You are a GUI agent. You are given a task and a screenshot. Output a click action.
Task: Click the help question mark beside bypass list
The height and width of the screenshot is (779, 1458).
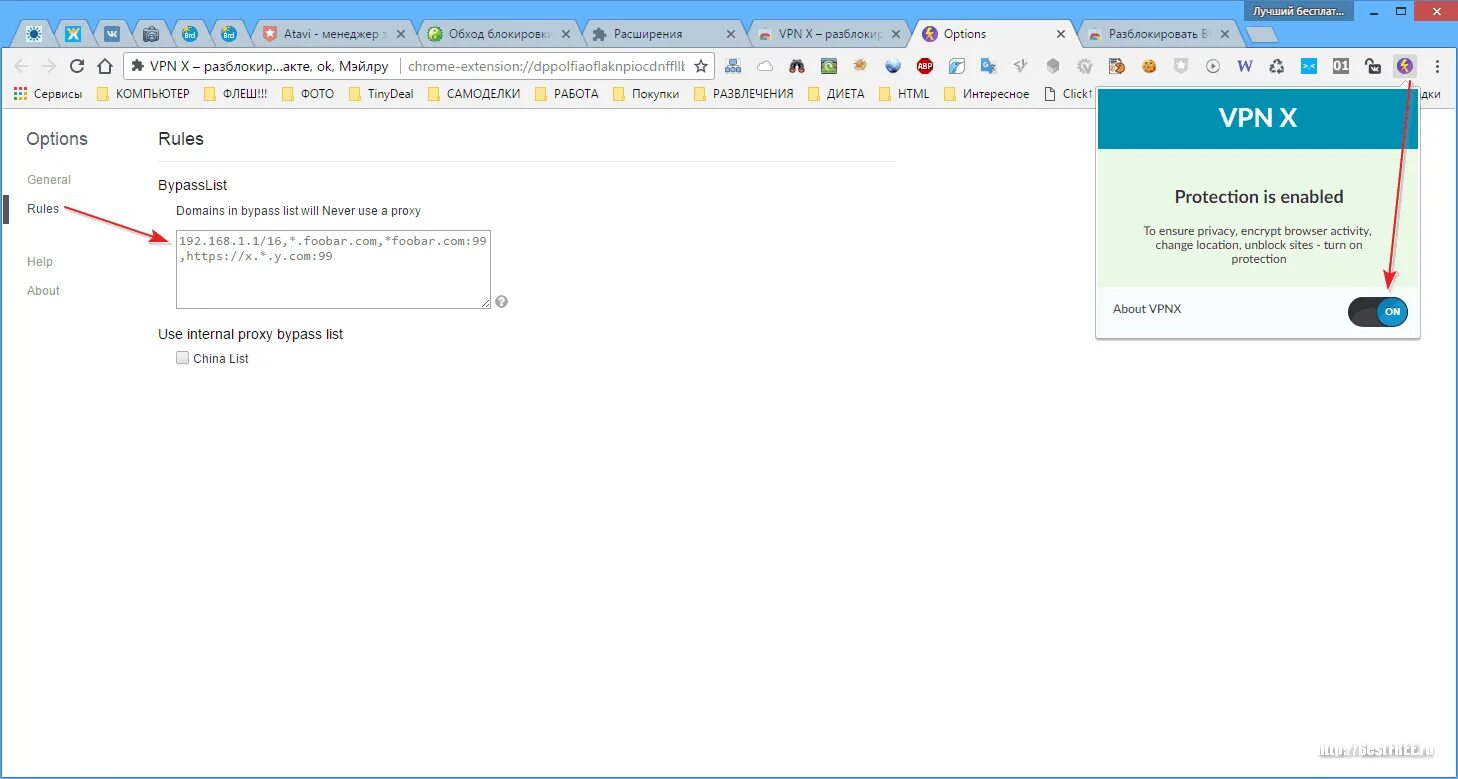point(501,301)
